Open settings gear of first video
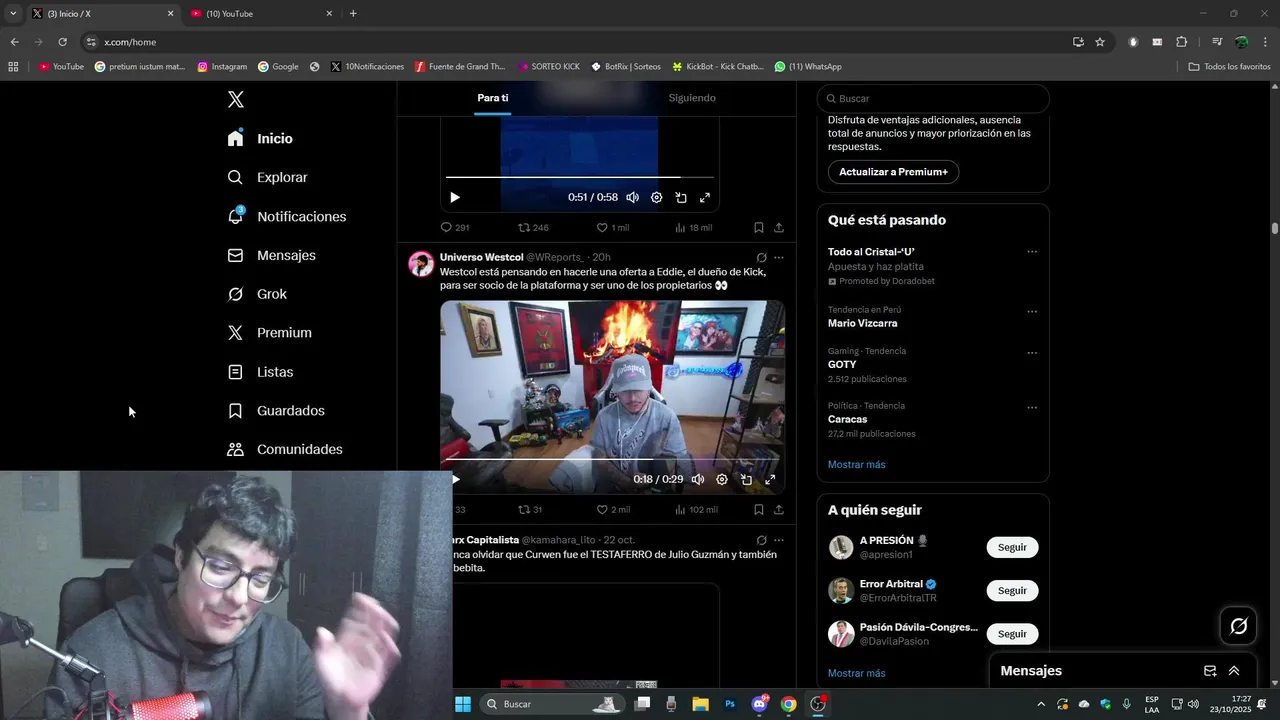 click(656, 198)
